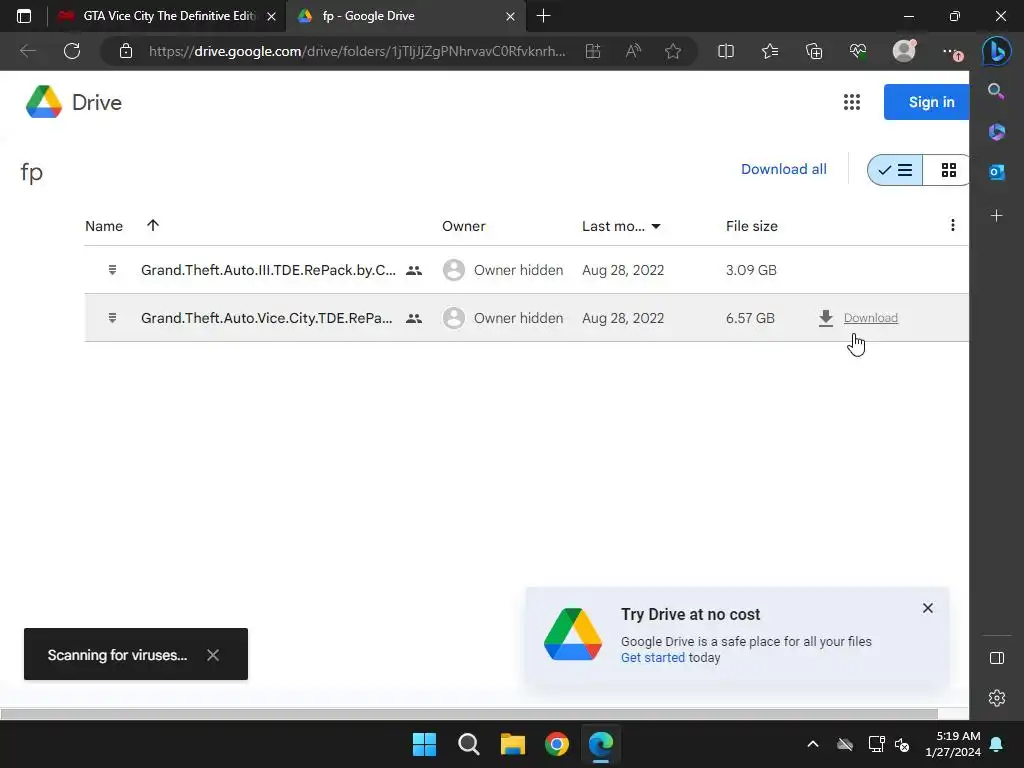Click the horizontal scrollbar

(469, 714)
